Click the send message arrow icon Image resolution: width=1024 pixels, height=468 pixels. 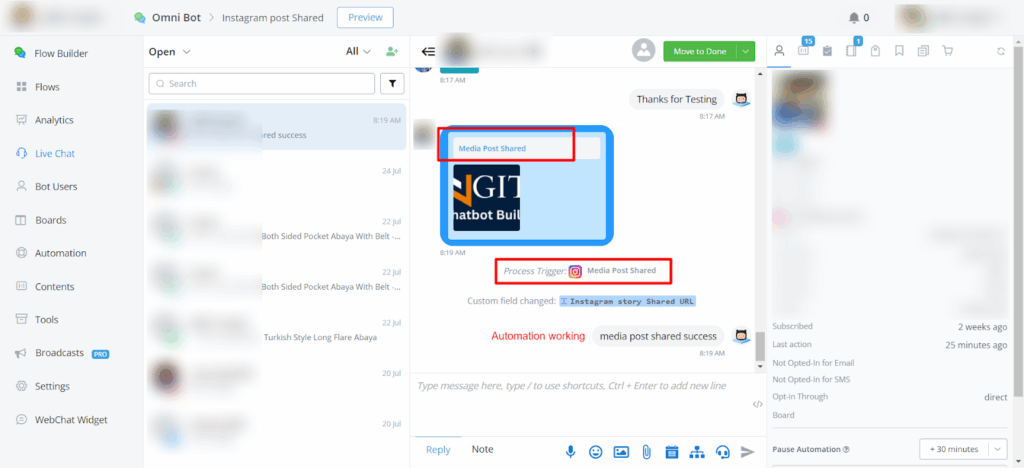coord(747,451)
